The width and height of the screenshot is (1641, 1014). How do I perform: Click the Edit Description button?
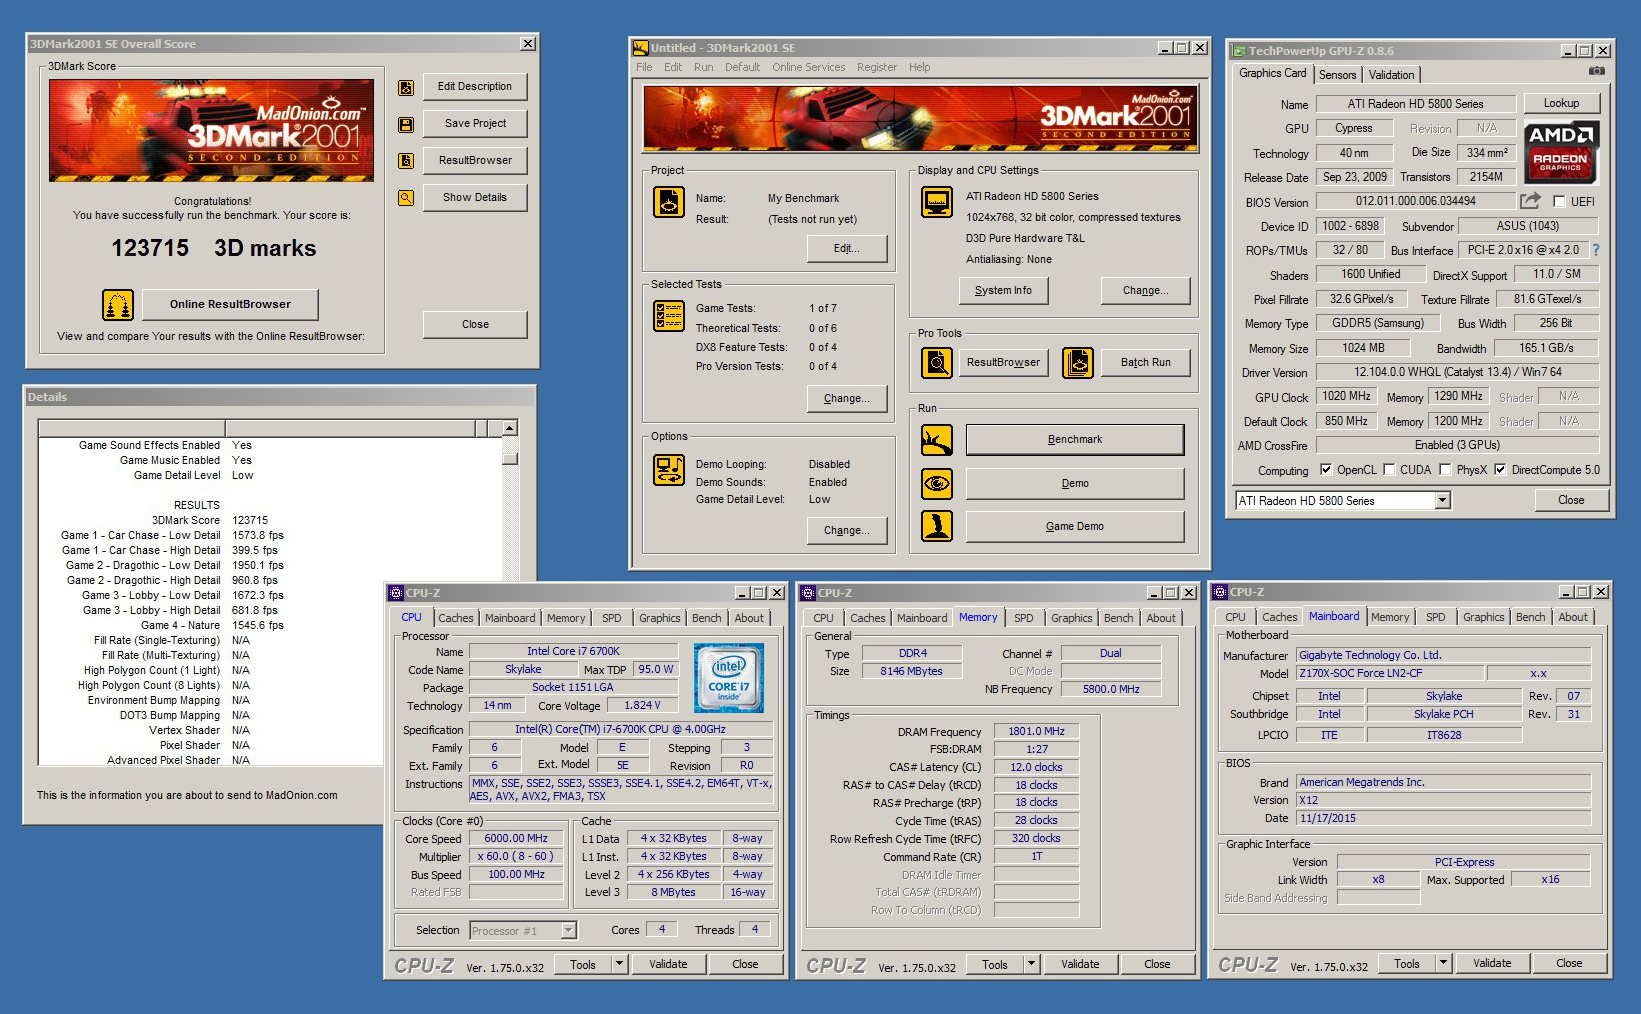tap(475, 87)
